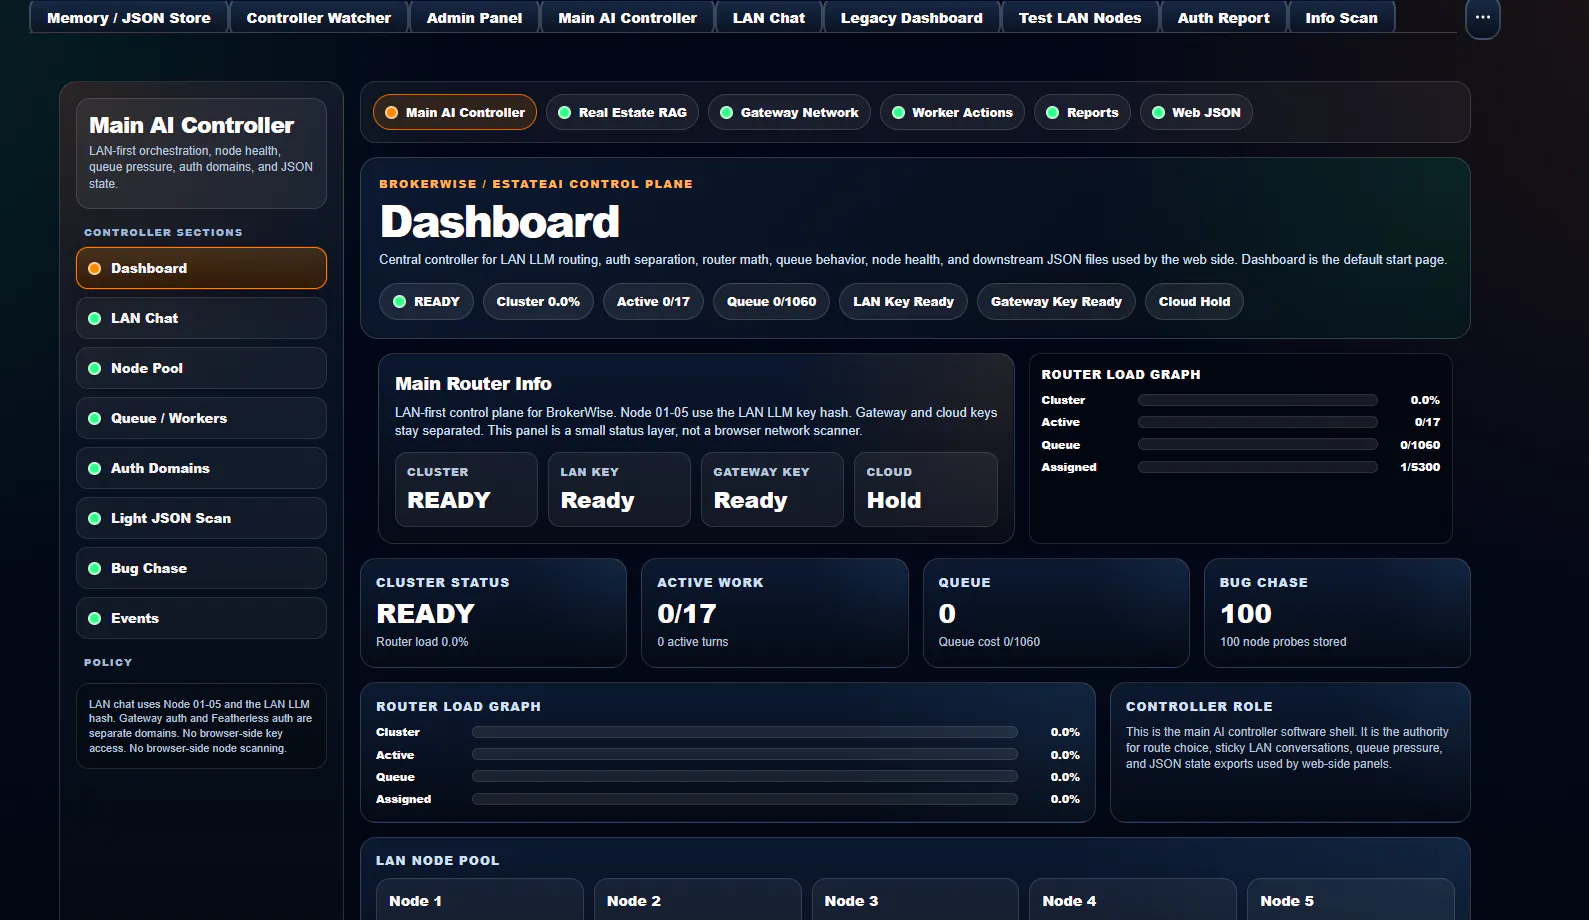1589x920 pixels.
Task: Go to the LAN Chat top tab
Action: (x=768, y=18)
